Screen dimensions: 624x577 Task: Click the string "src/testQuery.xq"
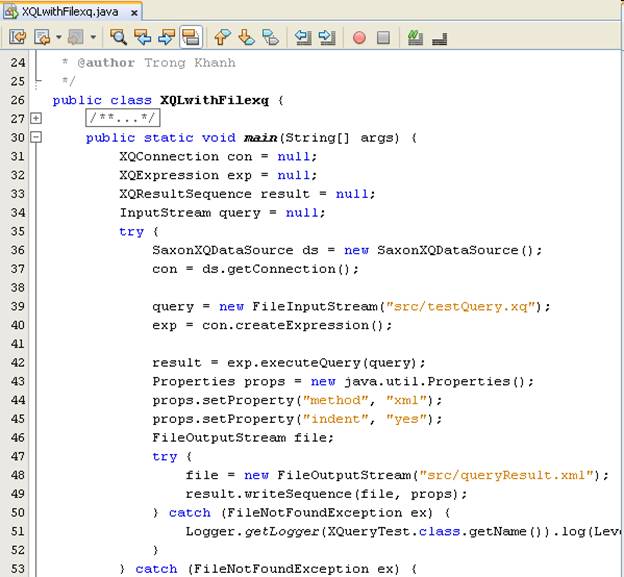[x=460, y=306]
